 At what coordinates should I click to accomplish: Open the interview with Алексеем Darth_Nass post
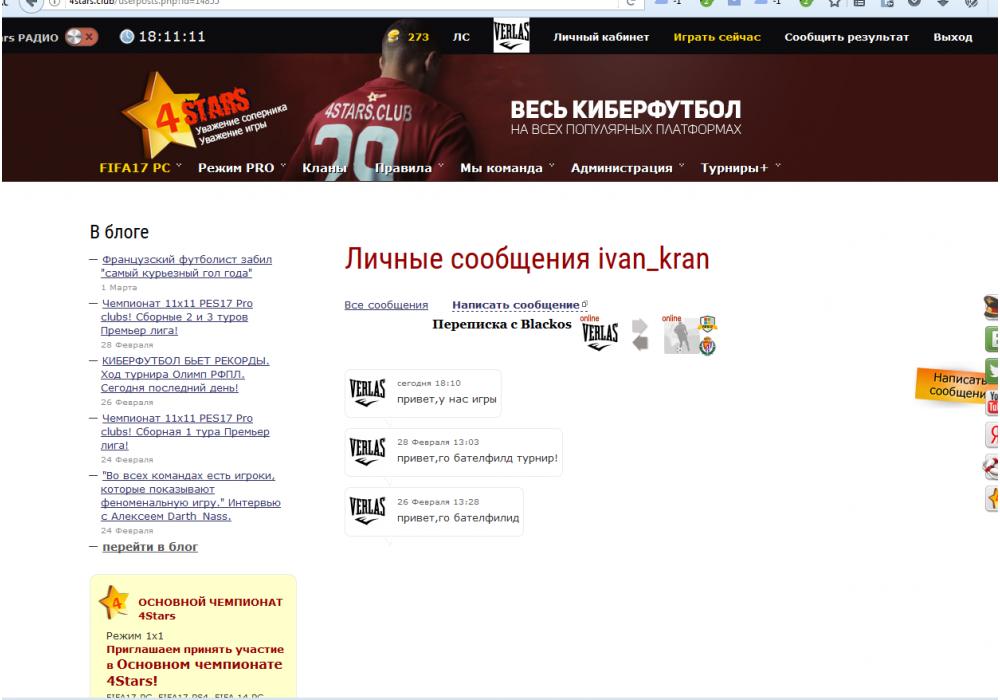(x=191, y=496)
